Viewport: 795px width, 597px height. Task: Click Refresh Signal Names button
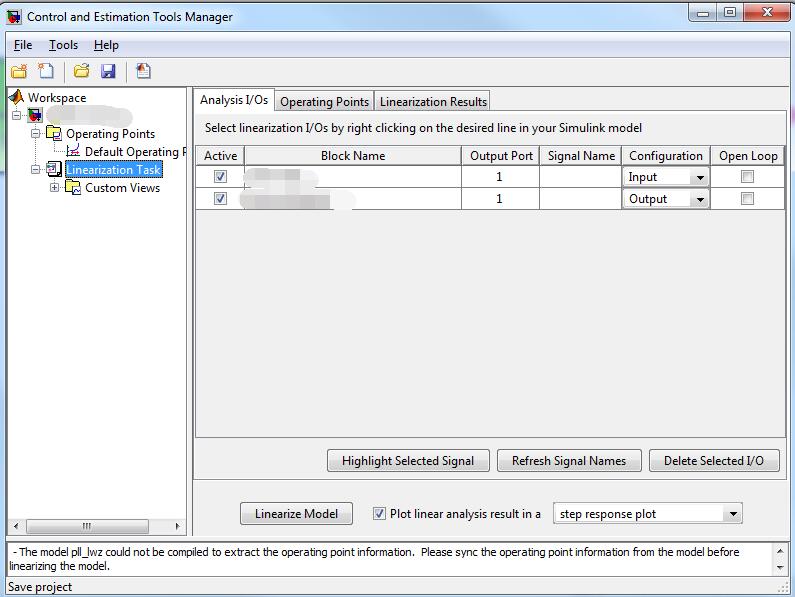[x=569, y=461]
